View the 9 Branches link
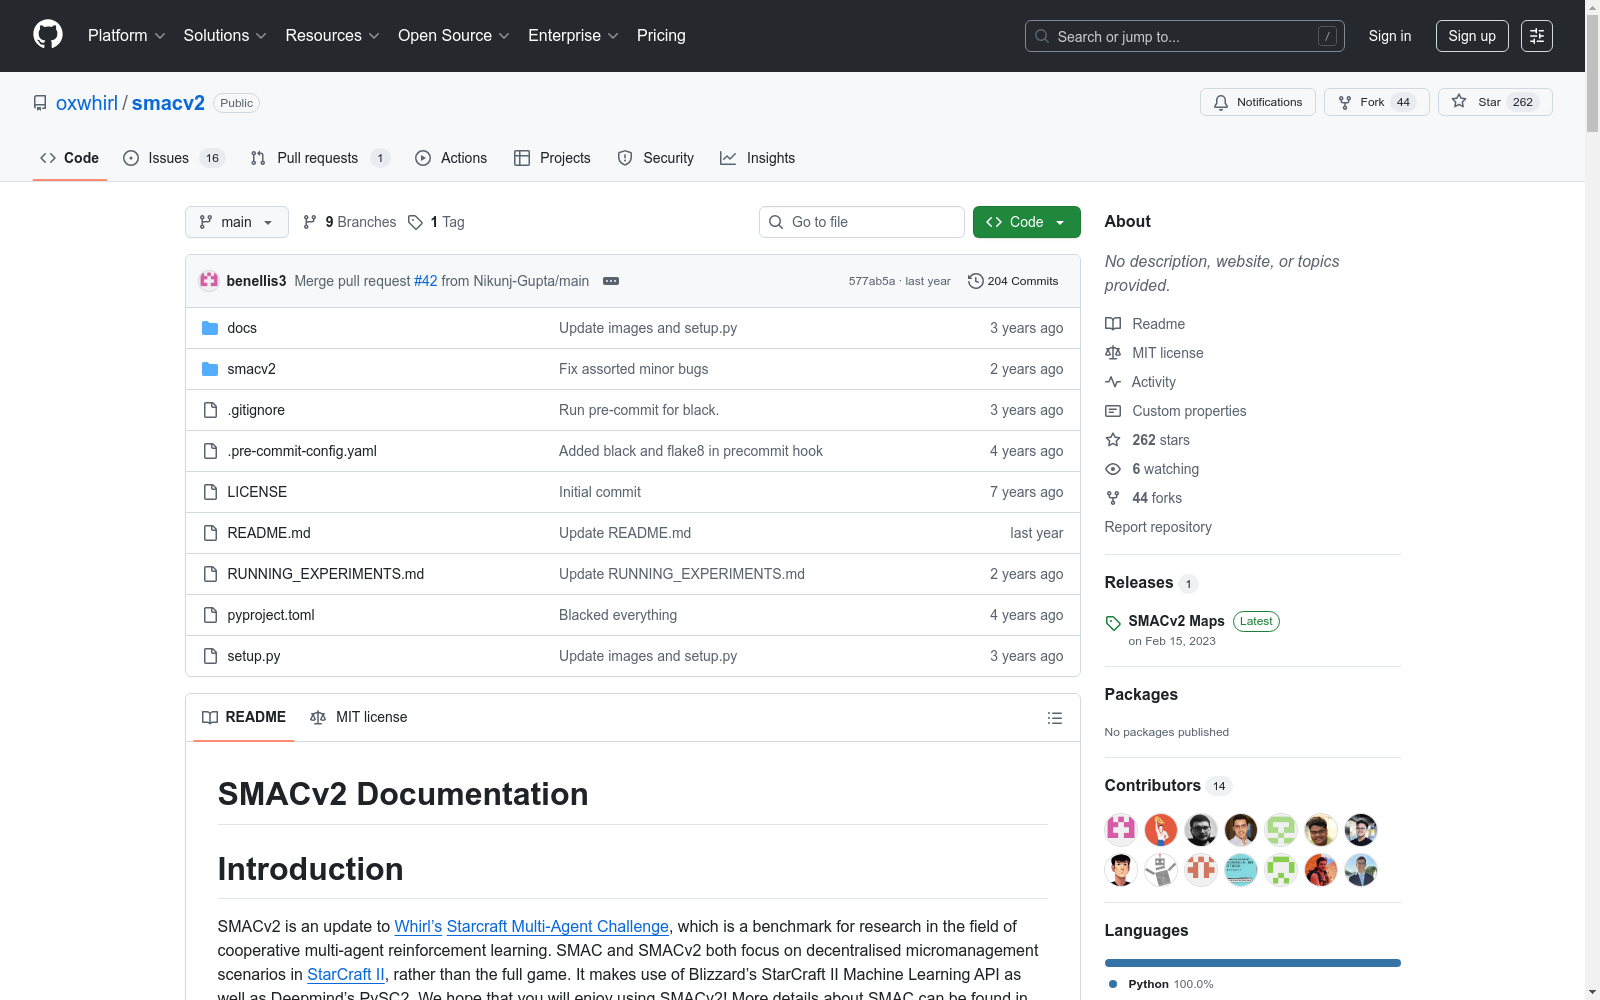 click(350, 222)
